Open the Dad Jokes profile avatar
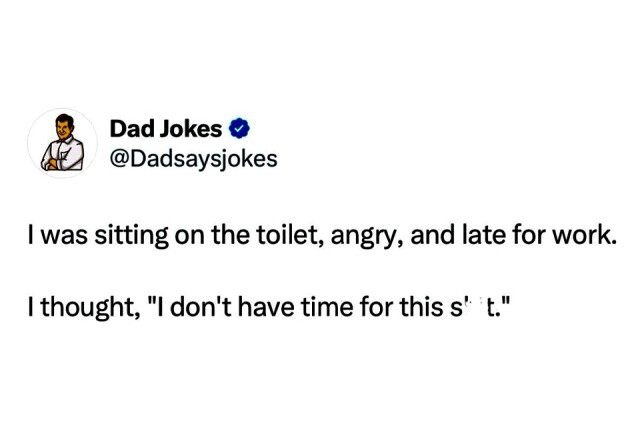 click(x=62, y=143)
